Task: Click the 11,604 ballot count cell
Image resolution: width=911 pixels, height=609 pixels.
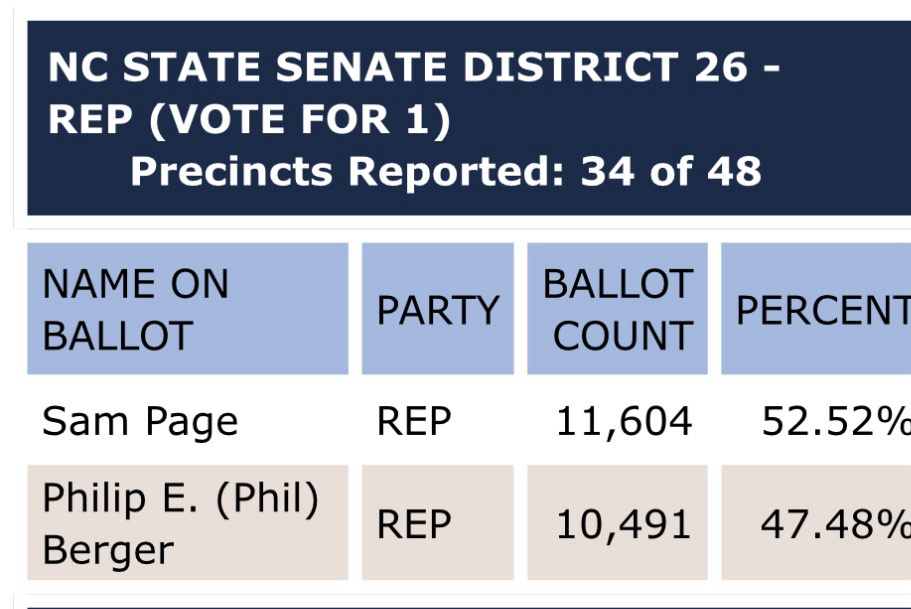Action: click(x=624, y=421)
